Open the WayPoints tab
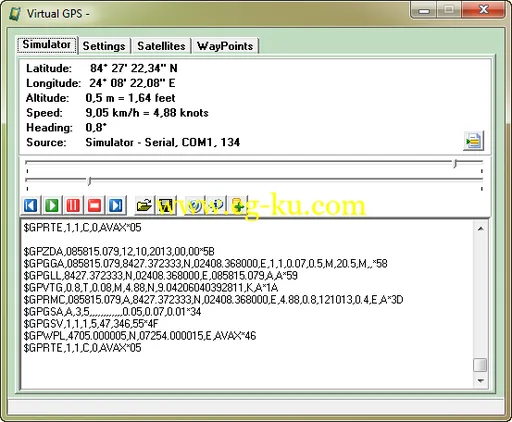The image size is (512, 422). (225, 46)
